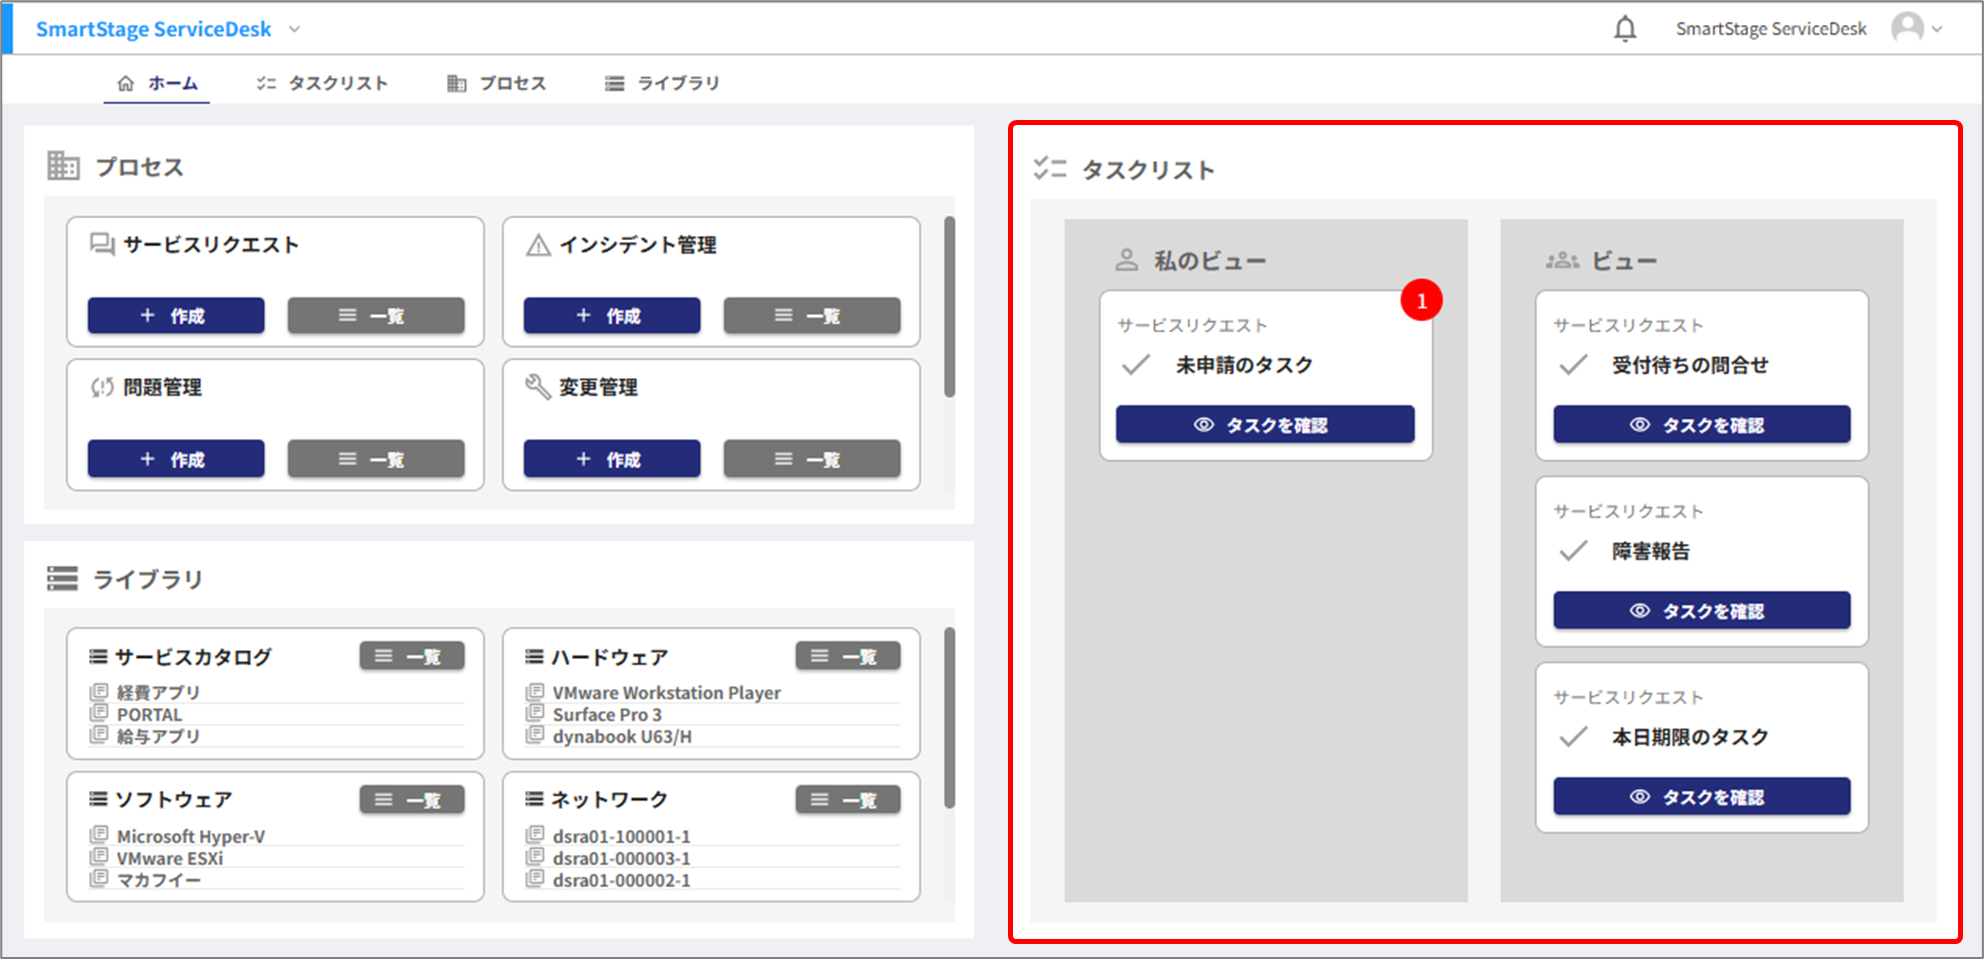The image size is (1984, 959).
Task: Click the wrench icon beside 変更管理
Action: 538,387
